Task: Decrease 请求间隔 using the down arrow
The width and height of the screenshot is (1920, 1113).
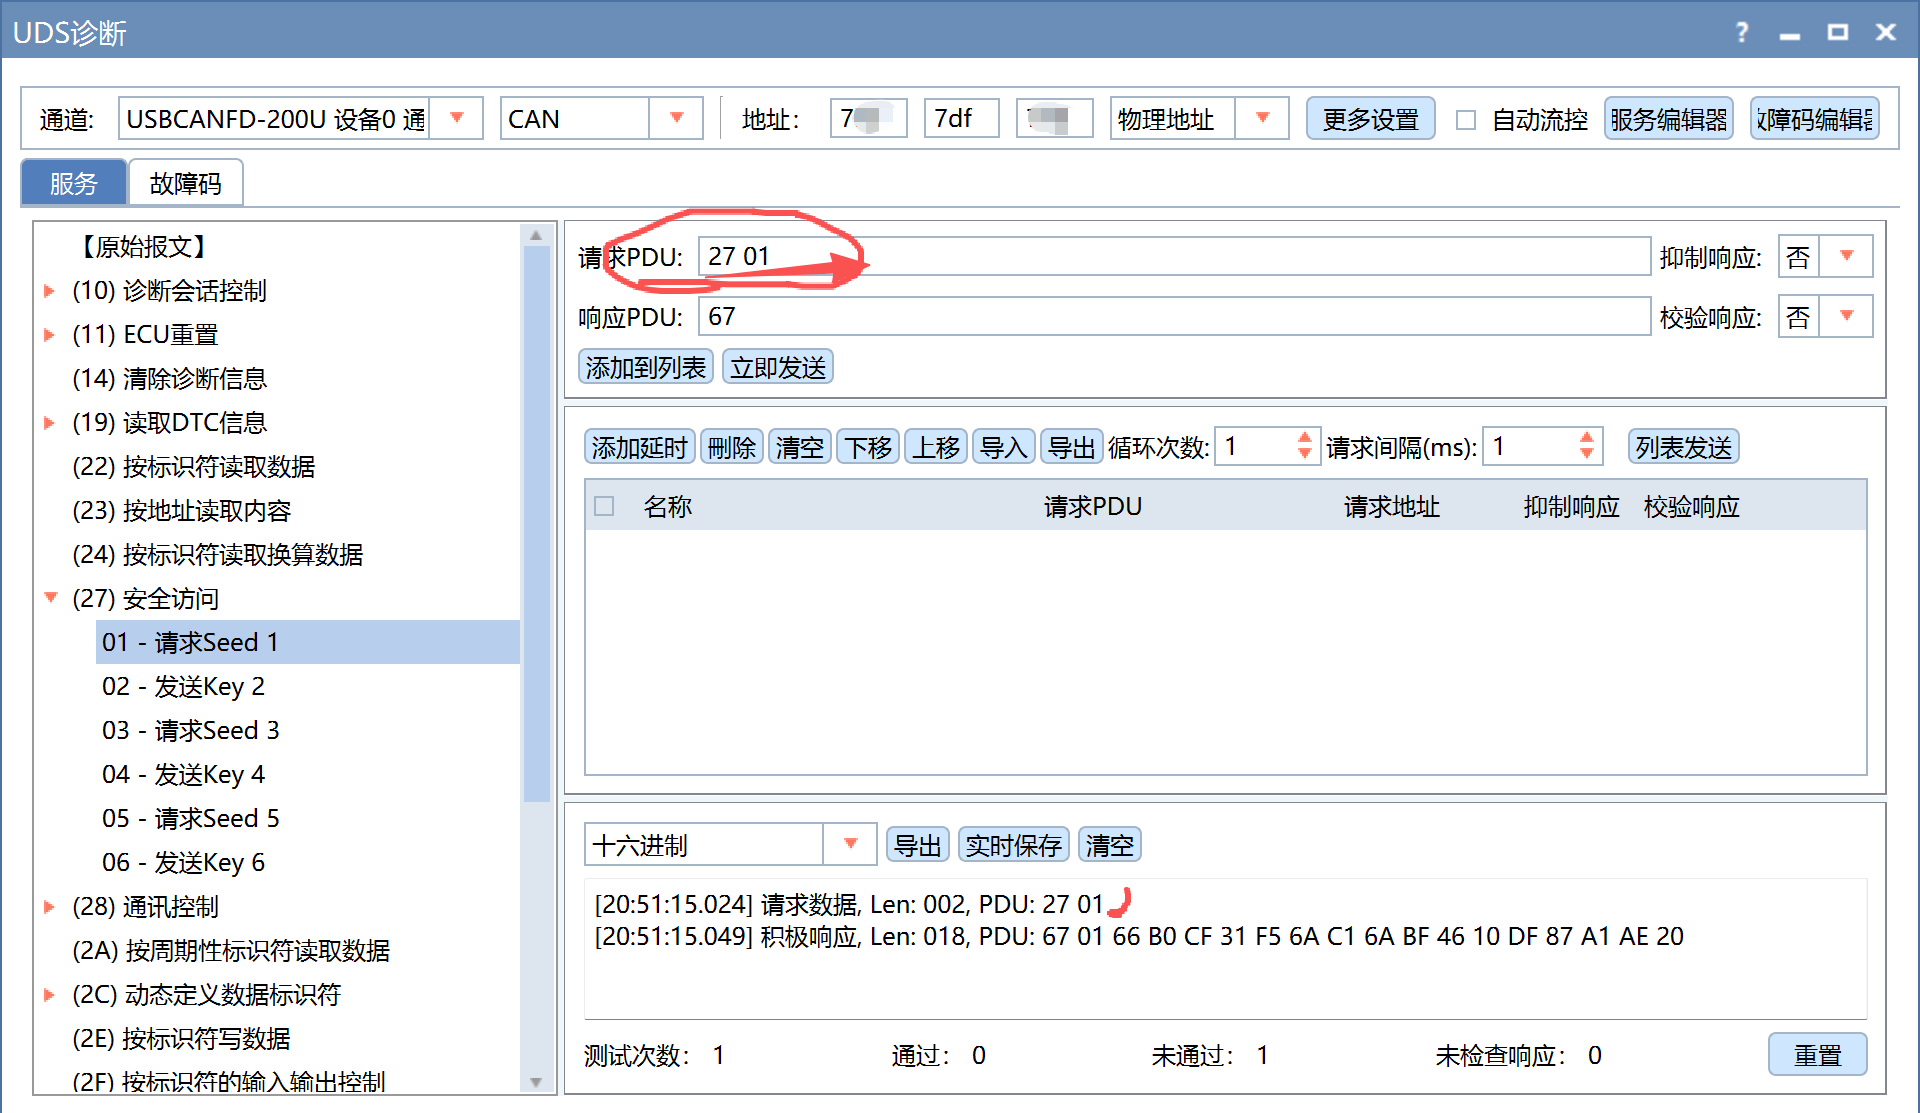Action: coord(1587,454)
